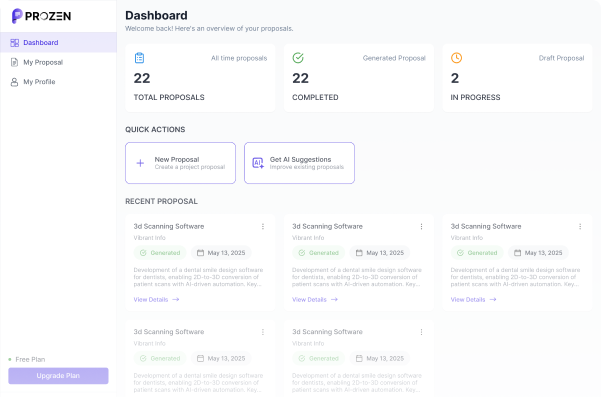Click the 2 In Progress count
The height and width of the screenshot is (397, 601).
click(x=455, y=79)
